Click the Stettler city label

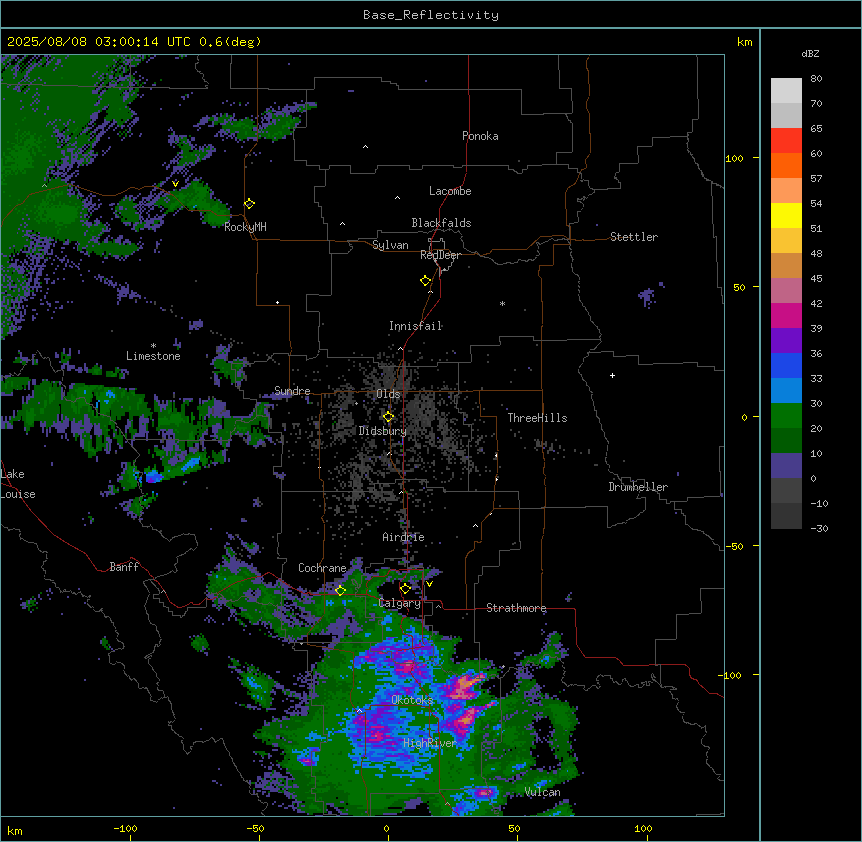634,237
